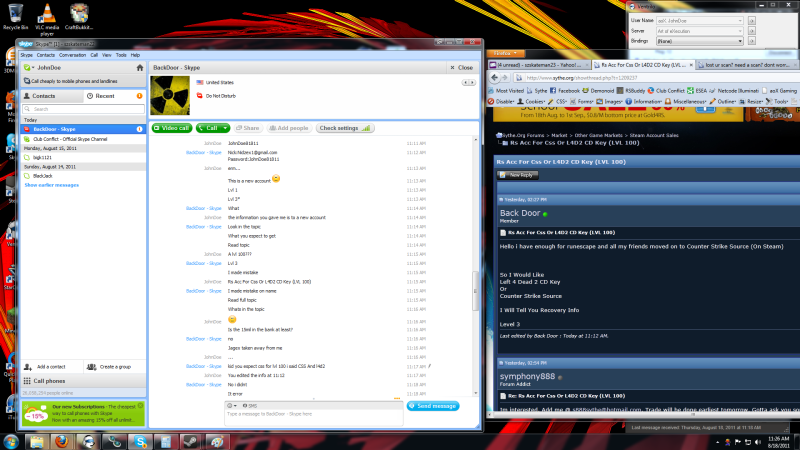Open the Call menu in Skype menu bar
The width and height of the screenshot is (800, 450).
pyautogui.click(x=94, y=55)
